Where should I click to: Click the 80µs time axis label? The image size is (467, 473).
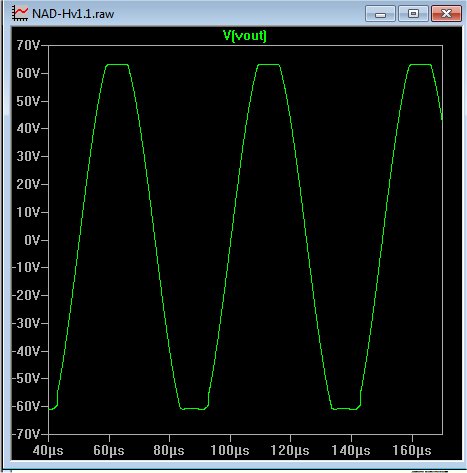pyautogui.click(x=169, y=451)
